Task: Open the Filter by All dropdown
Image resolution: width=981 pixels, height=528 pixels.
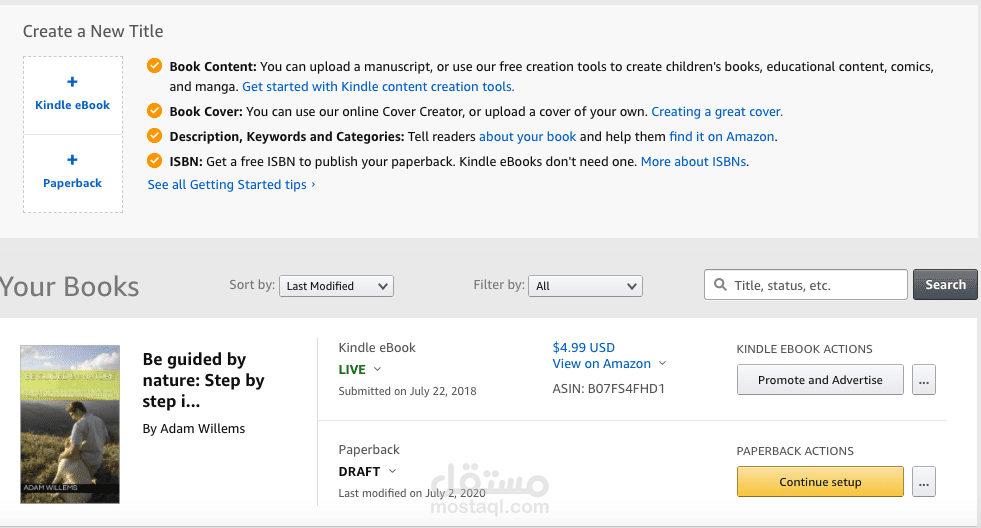Action: point(585,286)
